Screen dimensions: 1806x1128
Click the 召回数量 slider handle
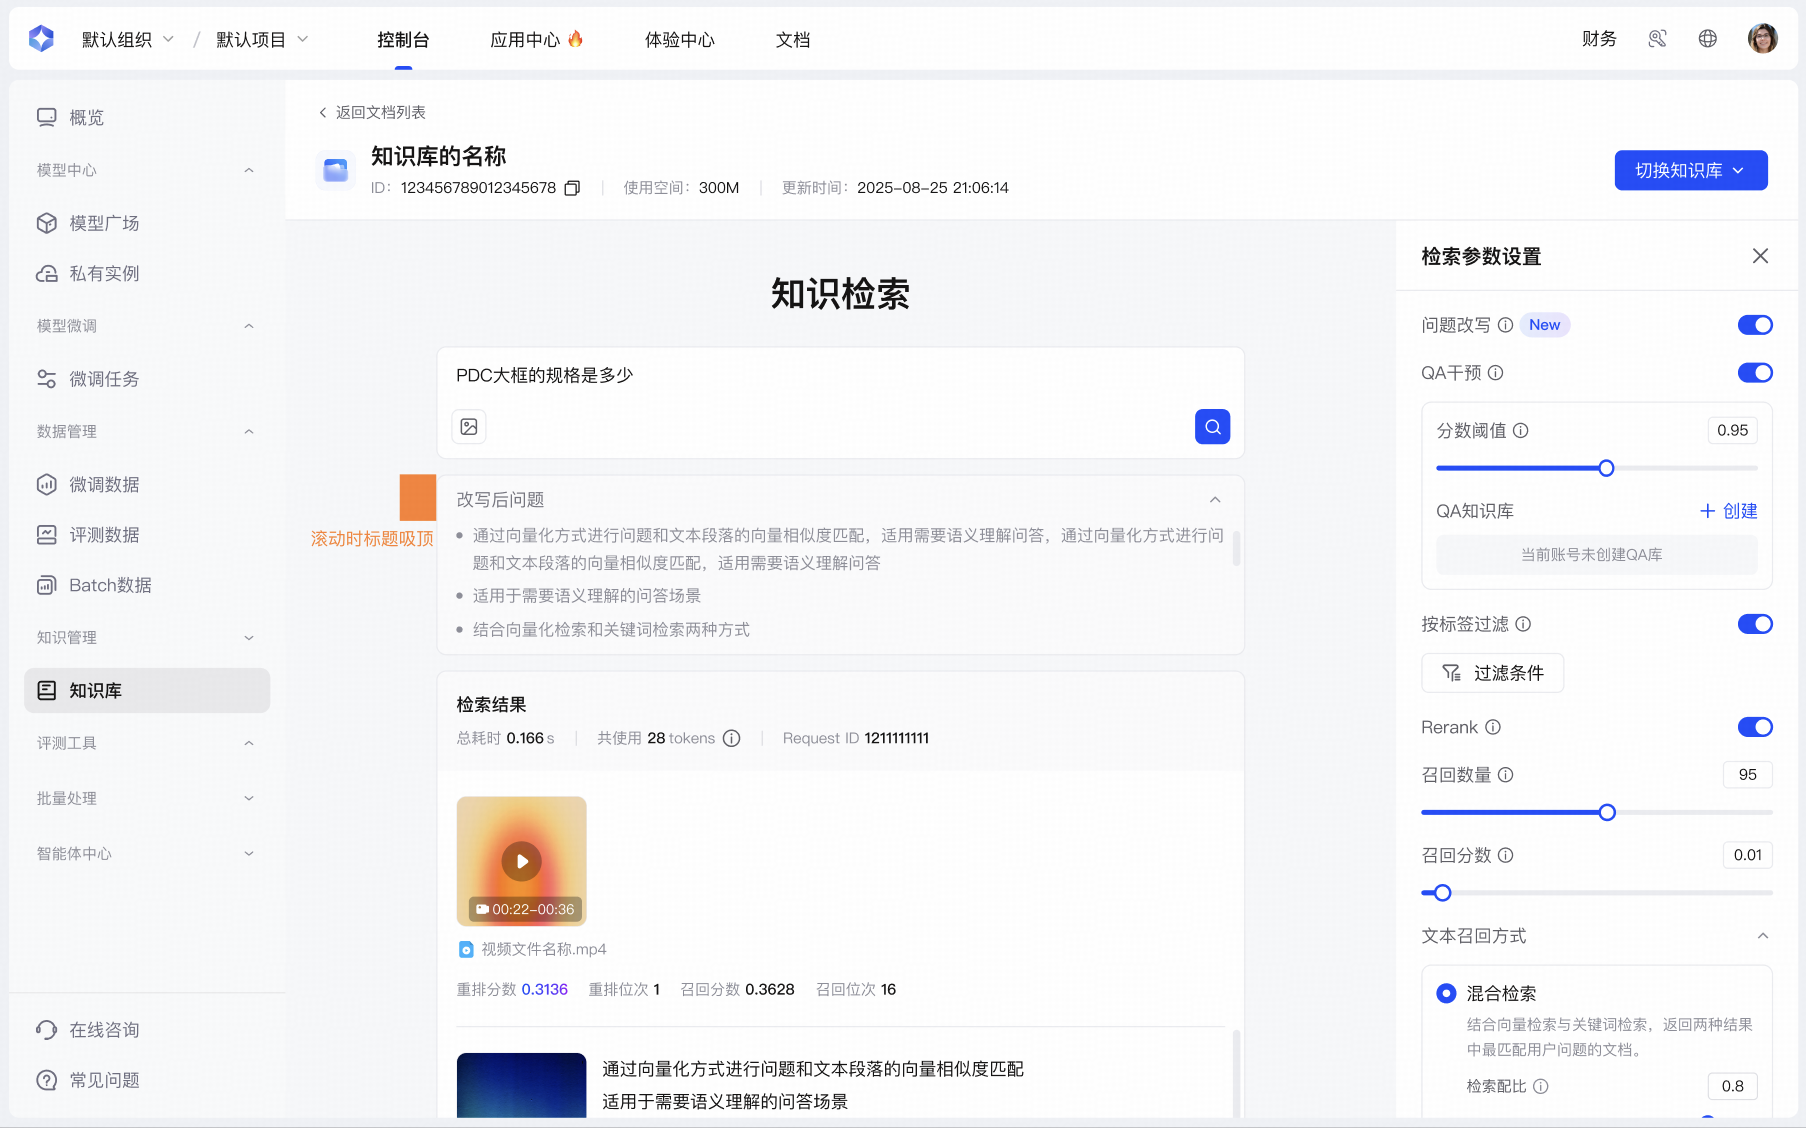coord(1607,813)
